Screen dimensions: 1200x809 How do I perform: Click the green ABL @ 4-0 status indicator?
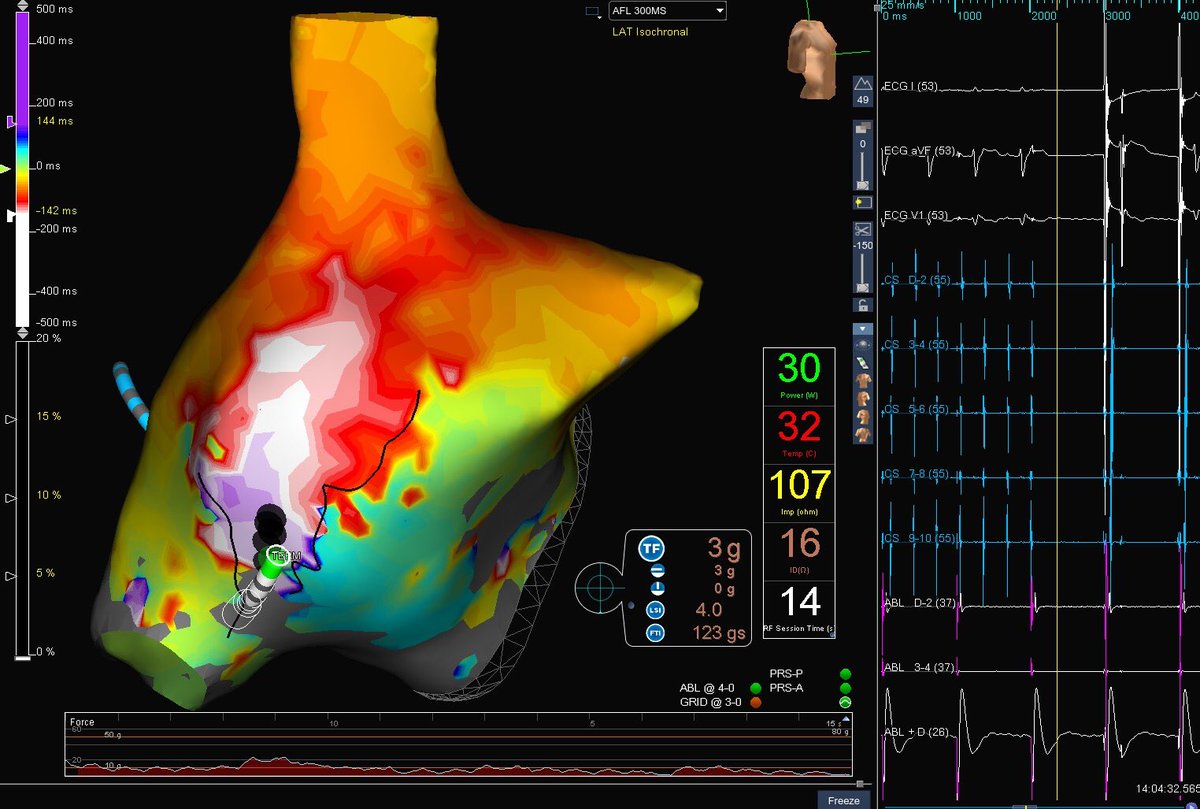coord(755,689)
